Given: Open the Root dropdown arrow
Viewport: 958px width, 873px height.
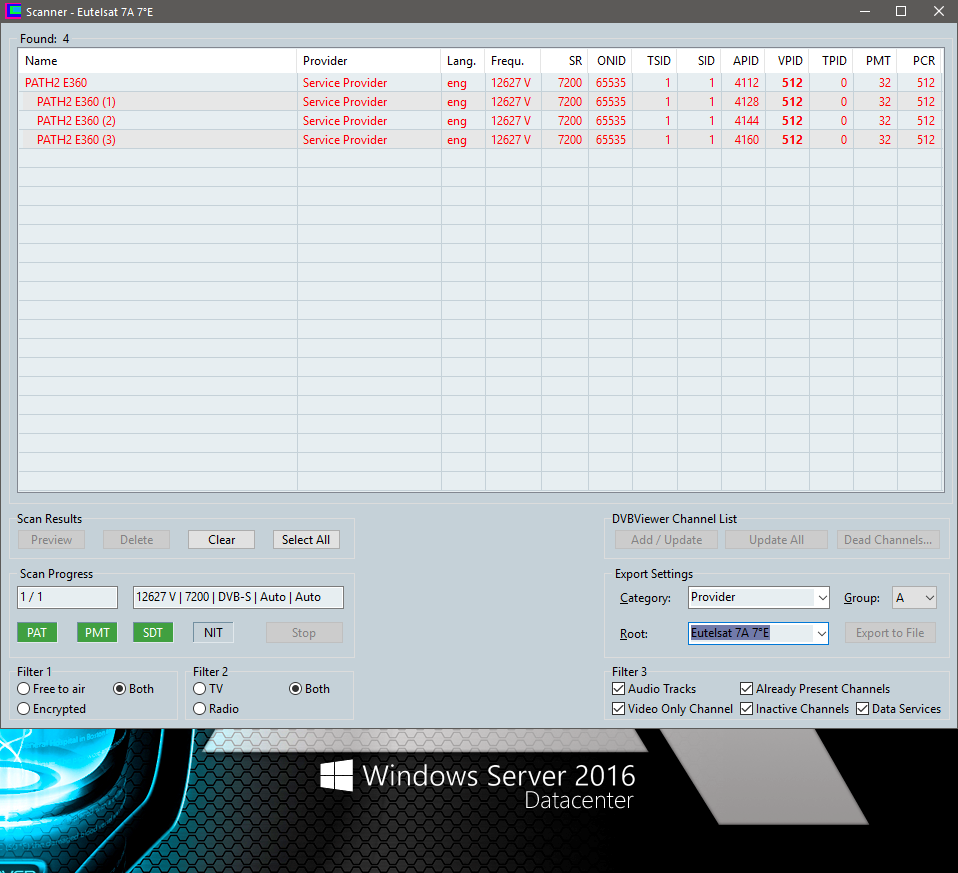Looking at the screenshot, I should (x=821, y=634).
